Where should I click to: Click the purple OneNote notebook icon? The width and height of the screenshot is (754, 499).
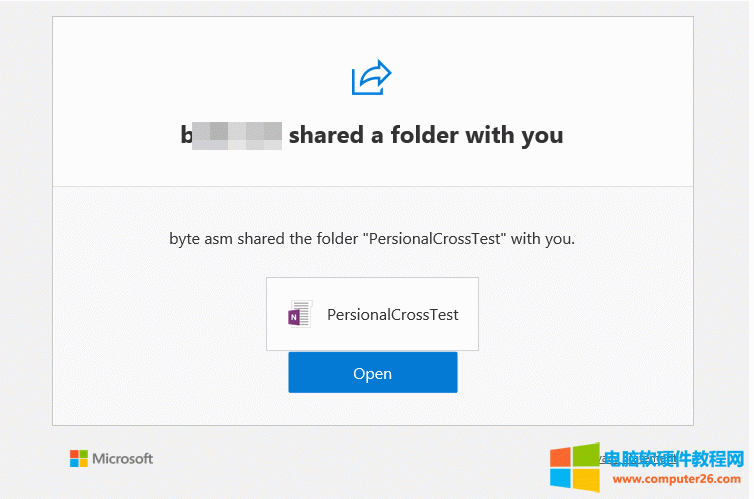pos(299,314)
